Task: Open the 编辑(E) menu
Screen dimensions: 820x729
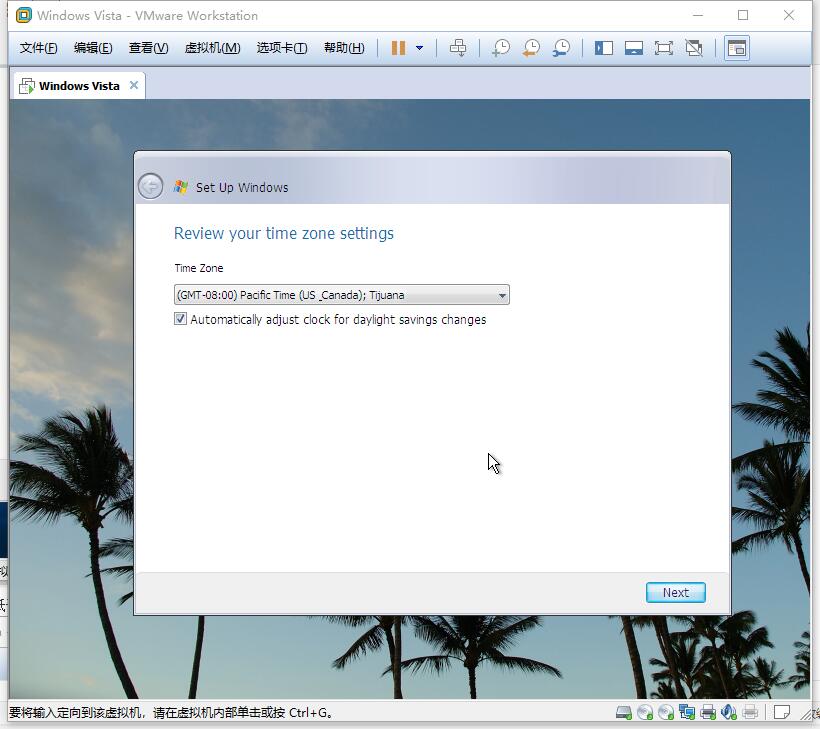Action: tap(93, 48)
